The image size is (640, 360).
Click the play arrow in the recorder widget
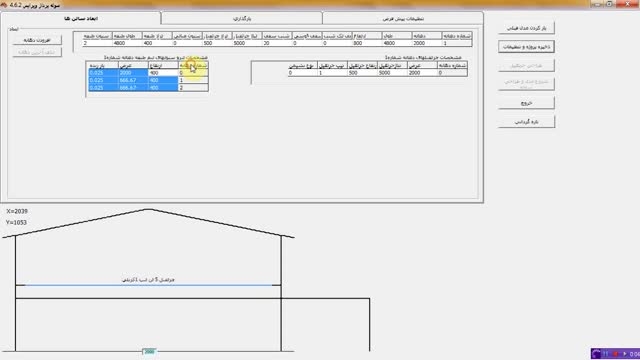pyautogui.click(x=624, y=354)
